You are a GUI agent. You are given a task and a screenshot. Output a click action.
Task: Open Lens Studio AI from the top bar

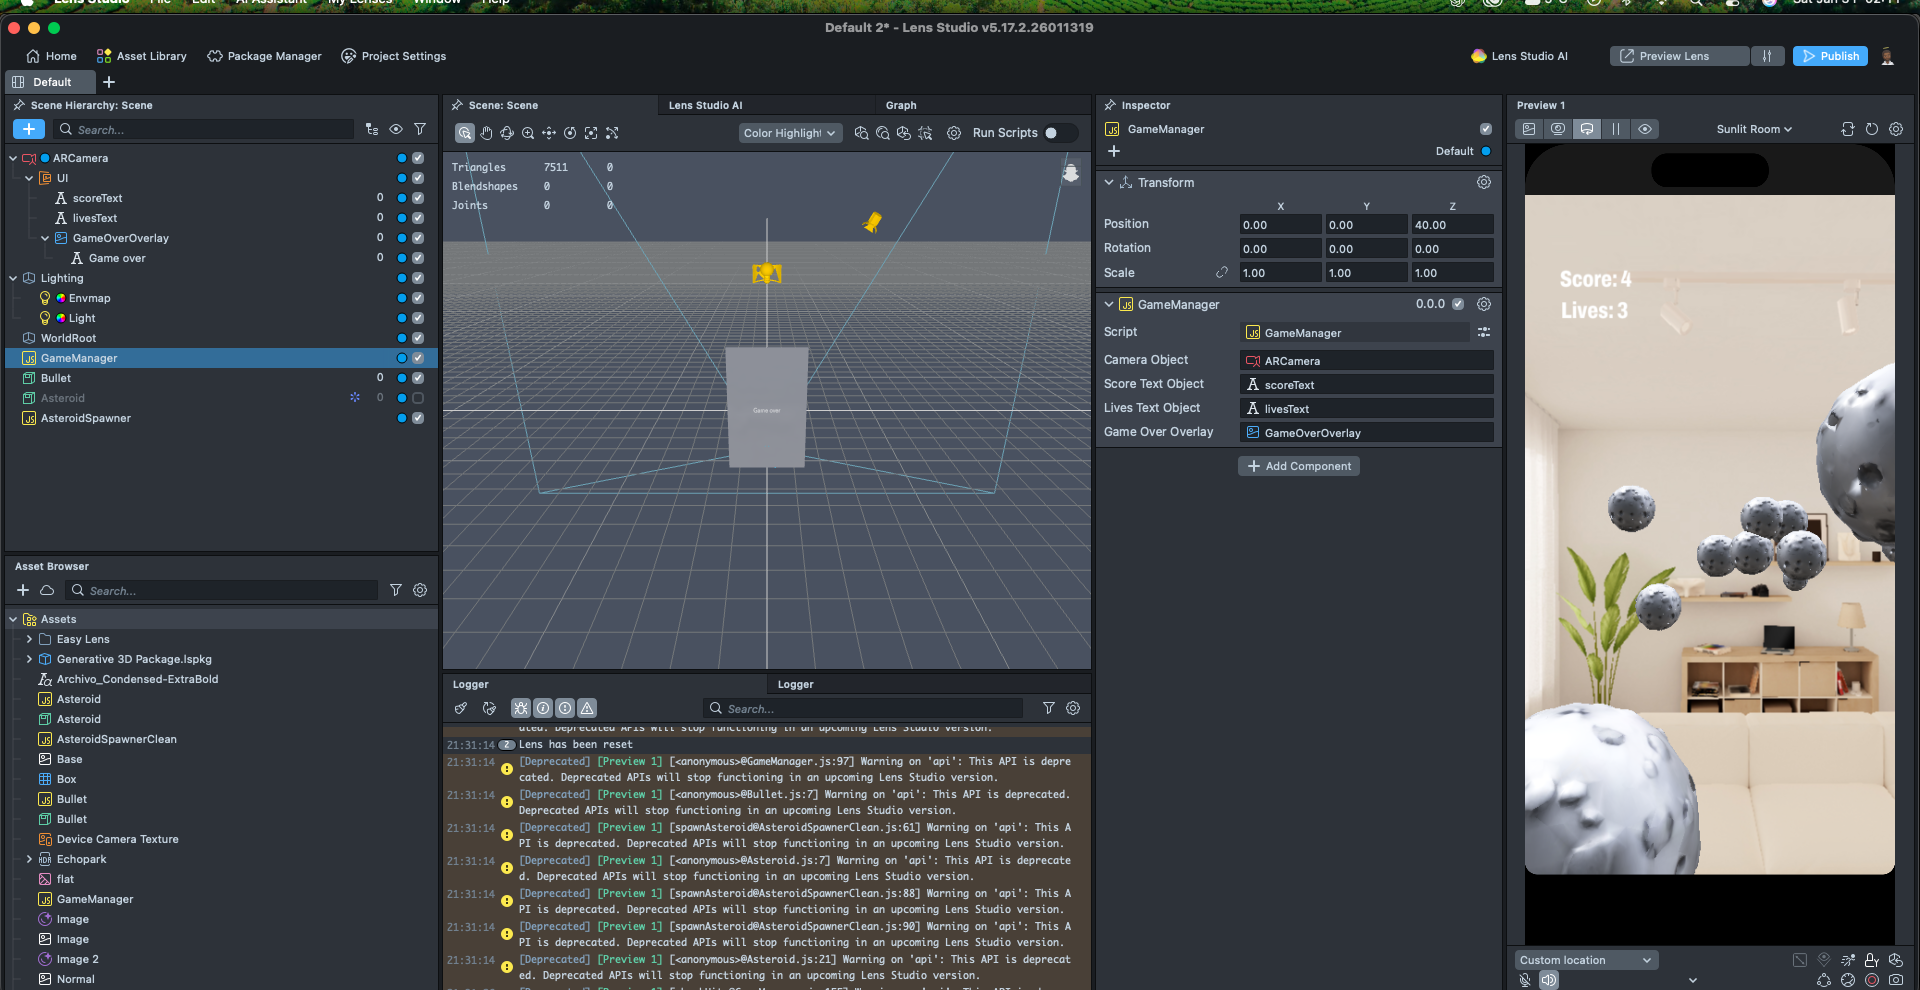(x=1519, y=56)
